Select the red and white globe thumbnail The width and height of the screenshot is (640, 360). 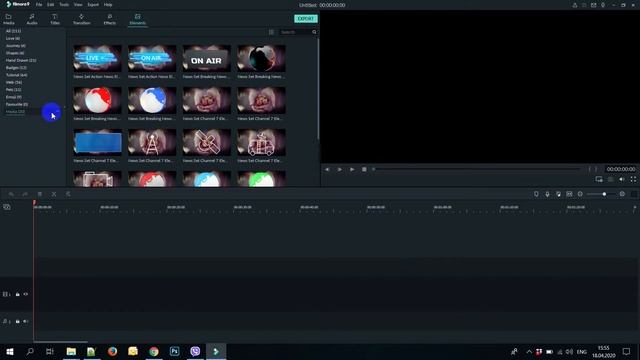point(97,100)
